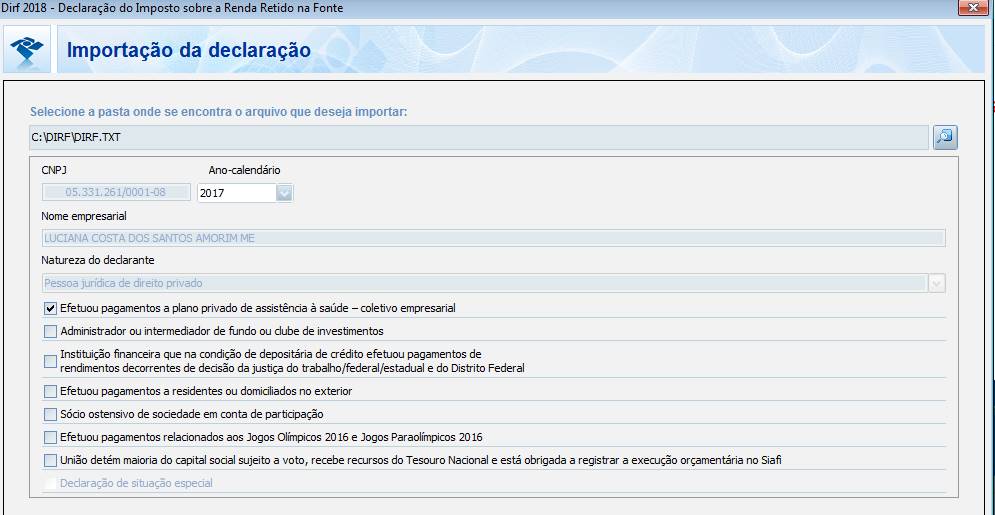Click the CNPJ field 05.331.261/0001-08
The width and height of the screenshot is (995, 515).
[115, 192]
